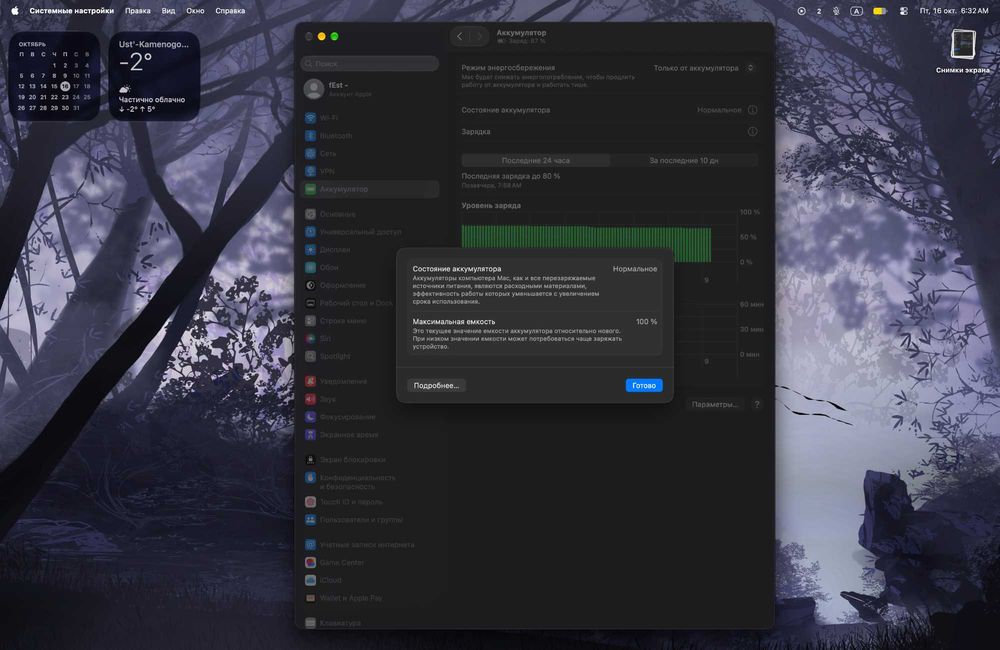Open Фокусирование focus settings

[370, 417]
